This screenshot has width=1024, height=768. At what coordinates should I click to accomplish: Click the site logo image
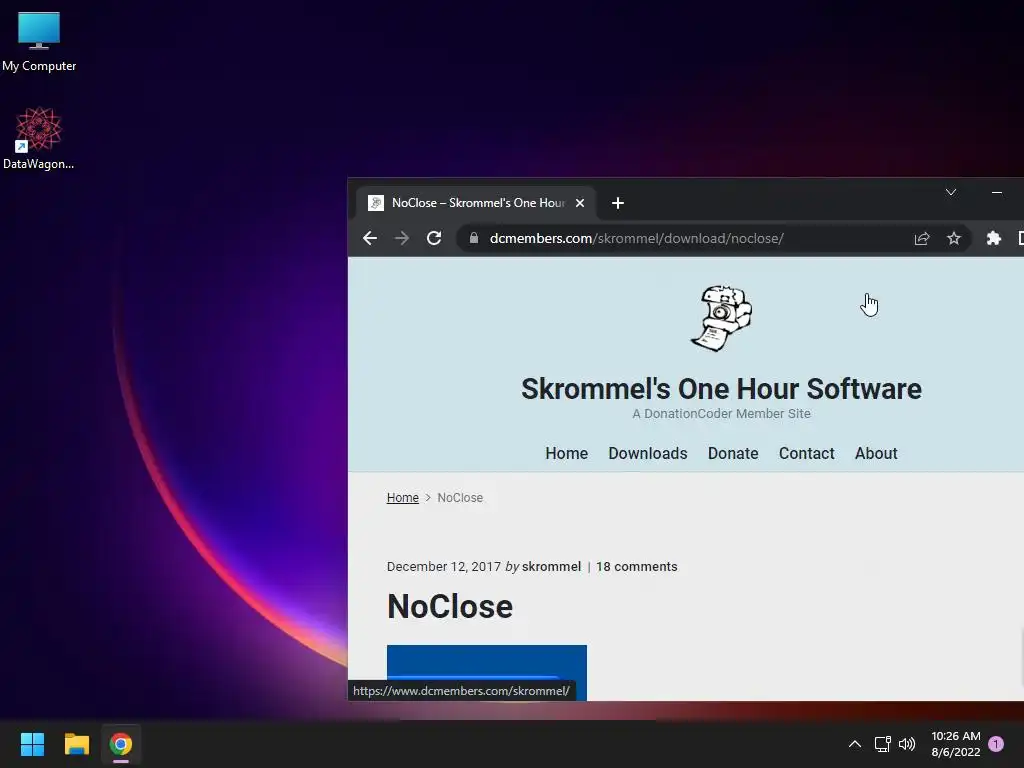(x=721, y=319)
